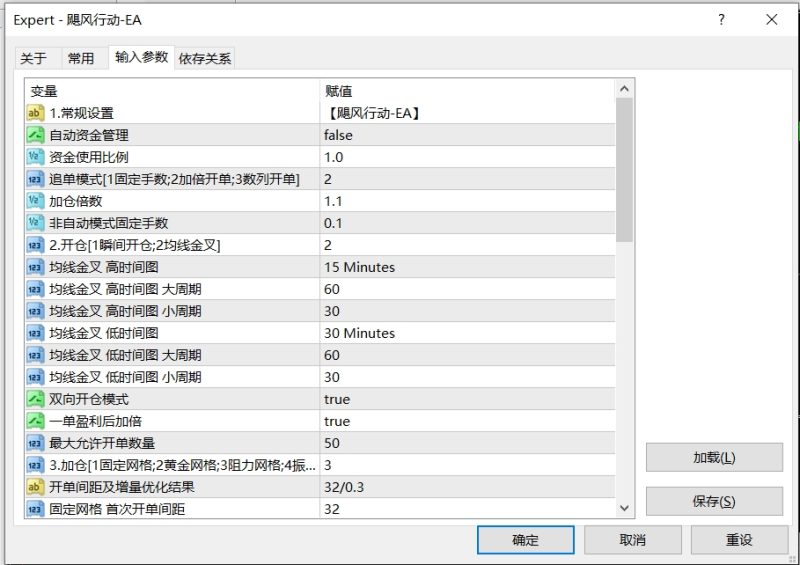Click the 重设 button
The width and height of the screenshot is (800, 565).
[739, 540]
